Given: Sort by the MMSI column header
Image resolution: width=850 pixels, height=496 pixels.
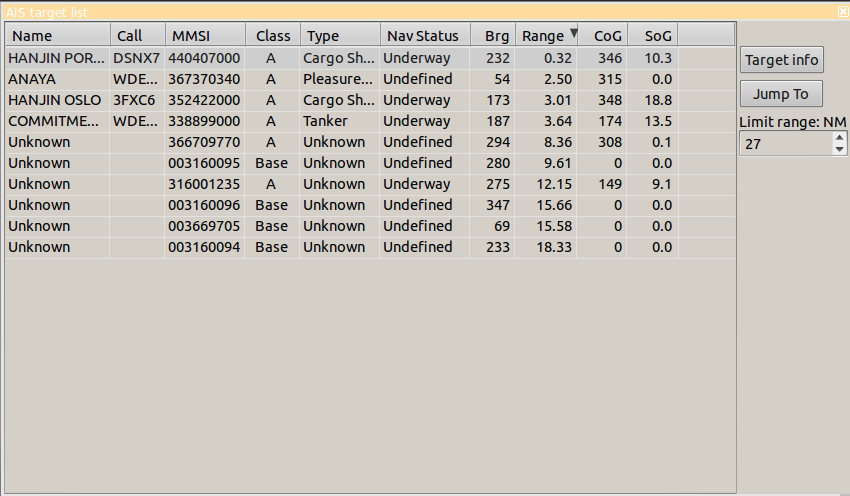Looking at the screenshot, I should click(204, 36).
